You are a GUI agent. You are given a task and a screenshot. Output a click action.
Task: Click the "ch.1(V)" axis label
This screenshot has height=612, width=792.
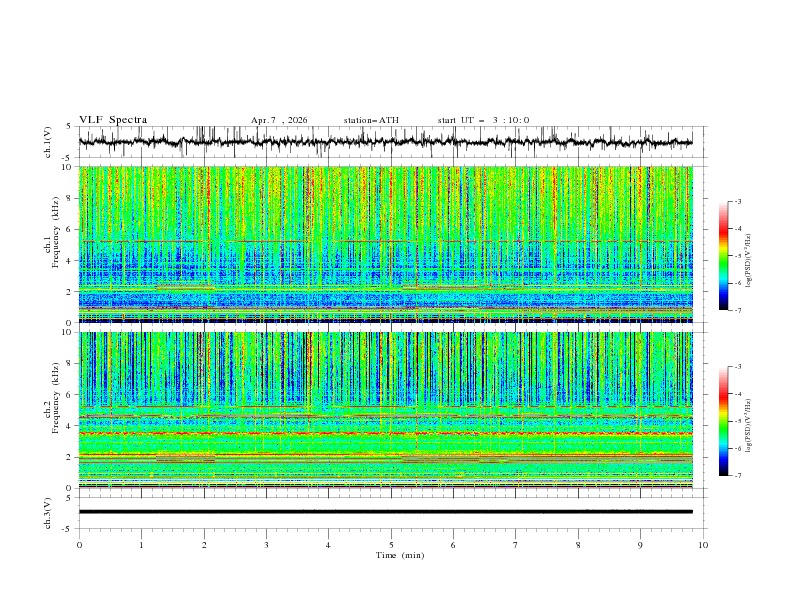[x=48, y=142]
